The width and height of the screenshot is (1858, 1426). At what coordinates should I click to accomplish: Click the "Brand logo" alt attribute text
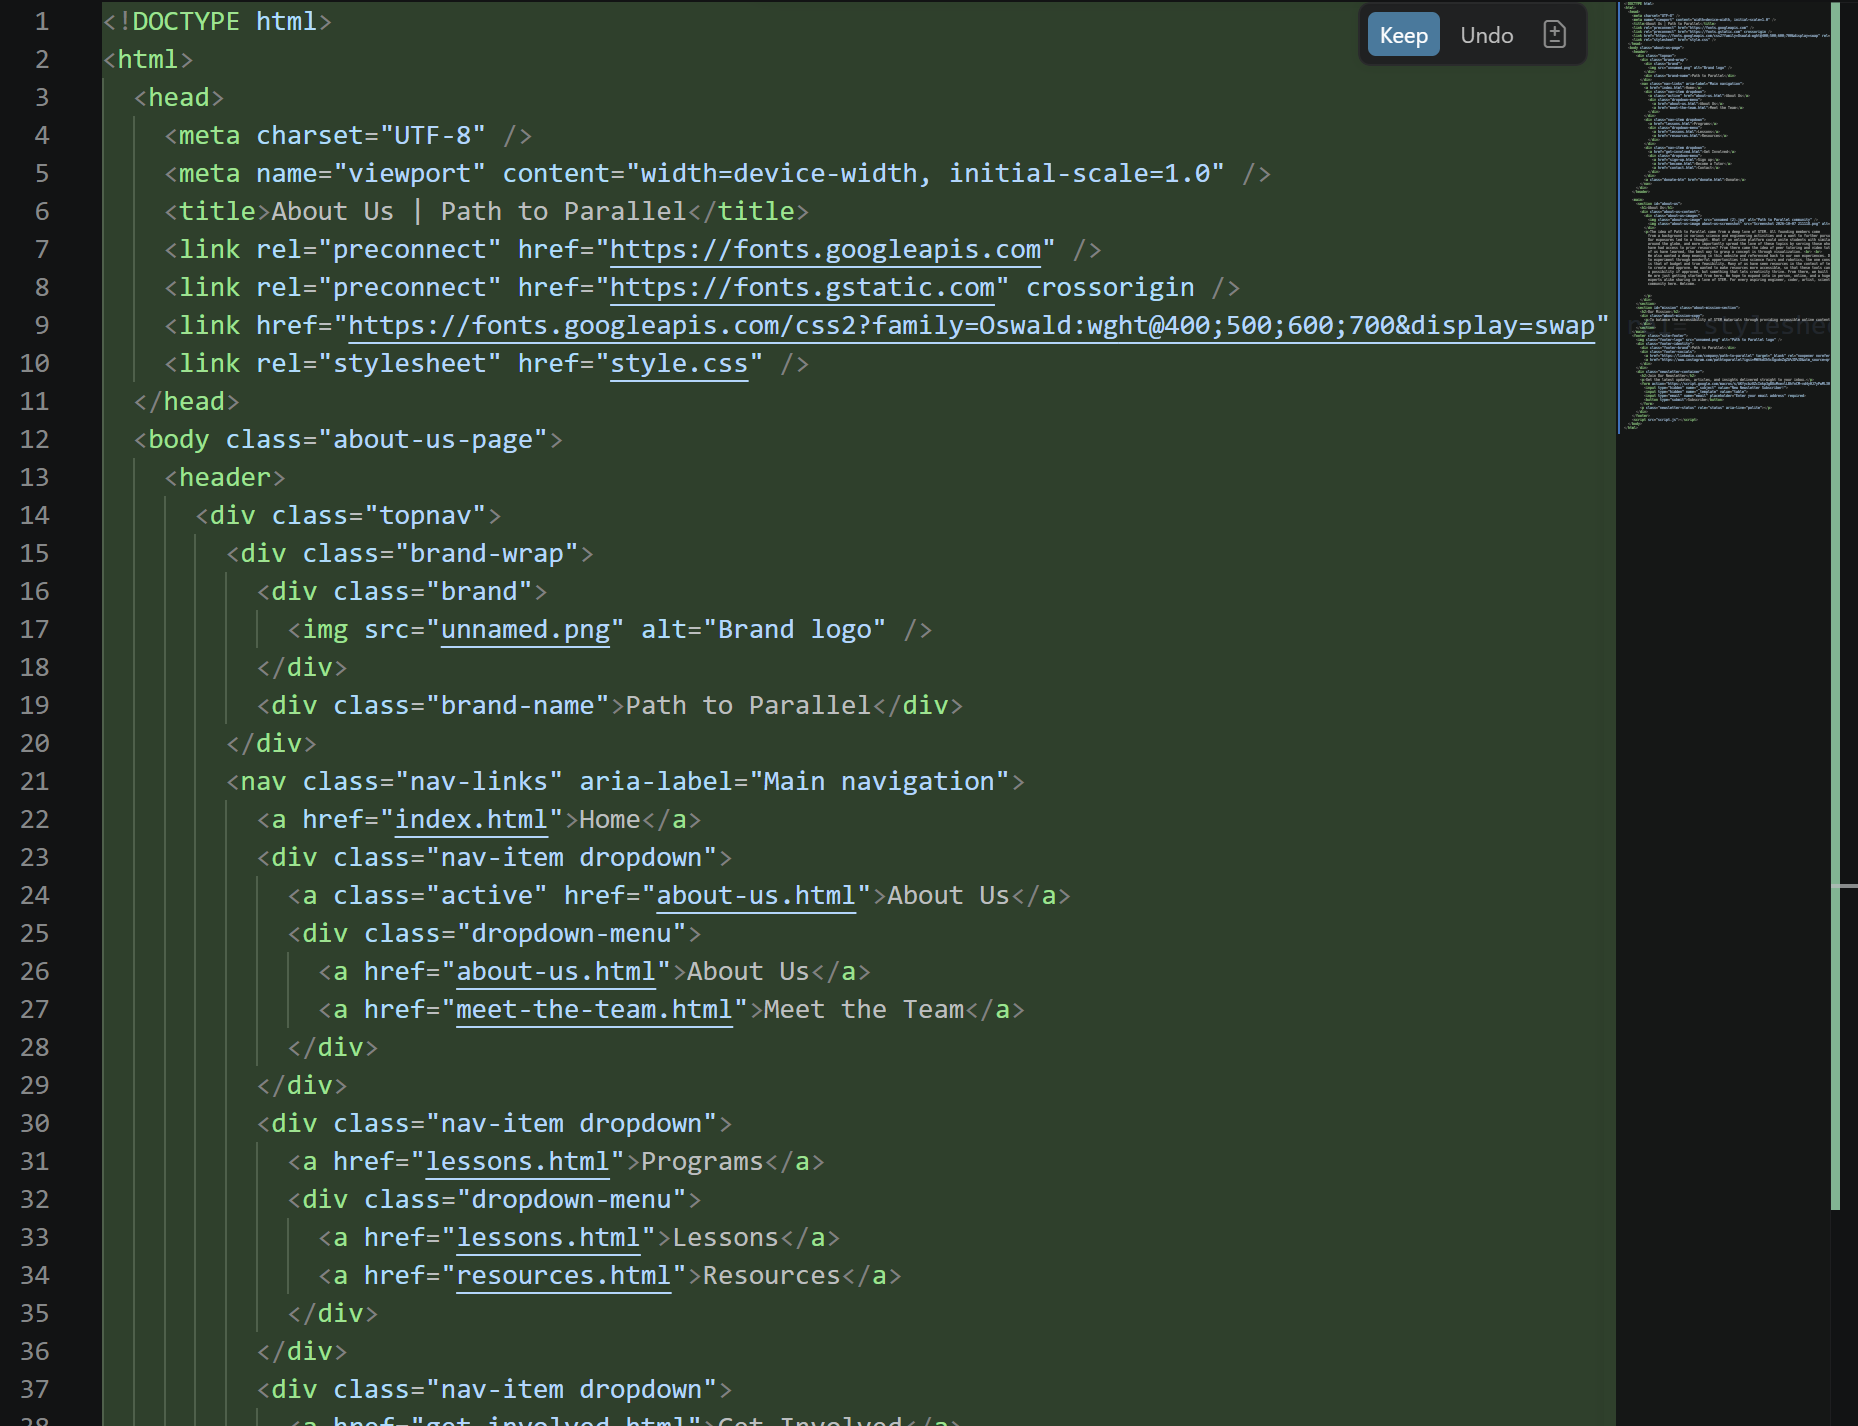tap(795, 629)
